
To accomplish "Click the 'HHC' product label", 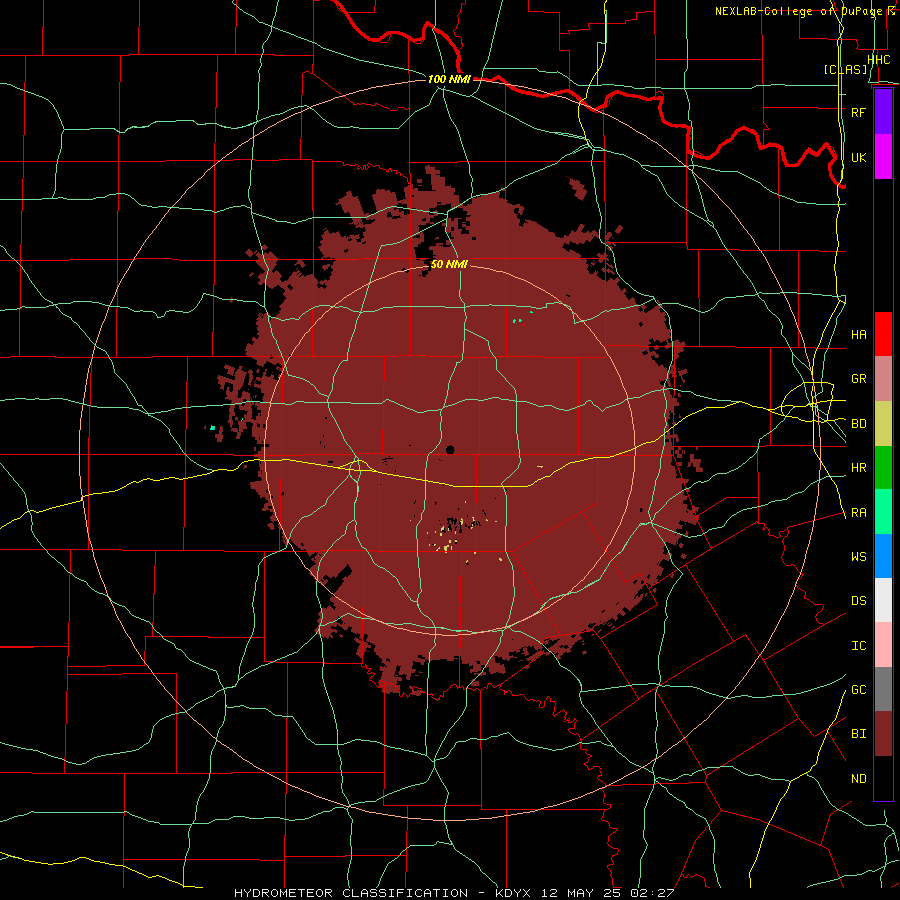I will click(879, 60).
